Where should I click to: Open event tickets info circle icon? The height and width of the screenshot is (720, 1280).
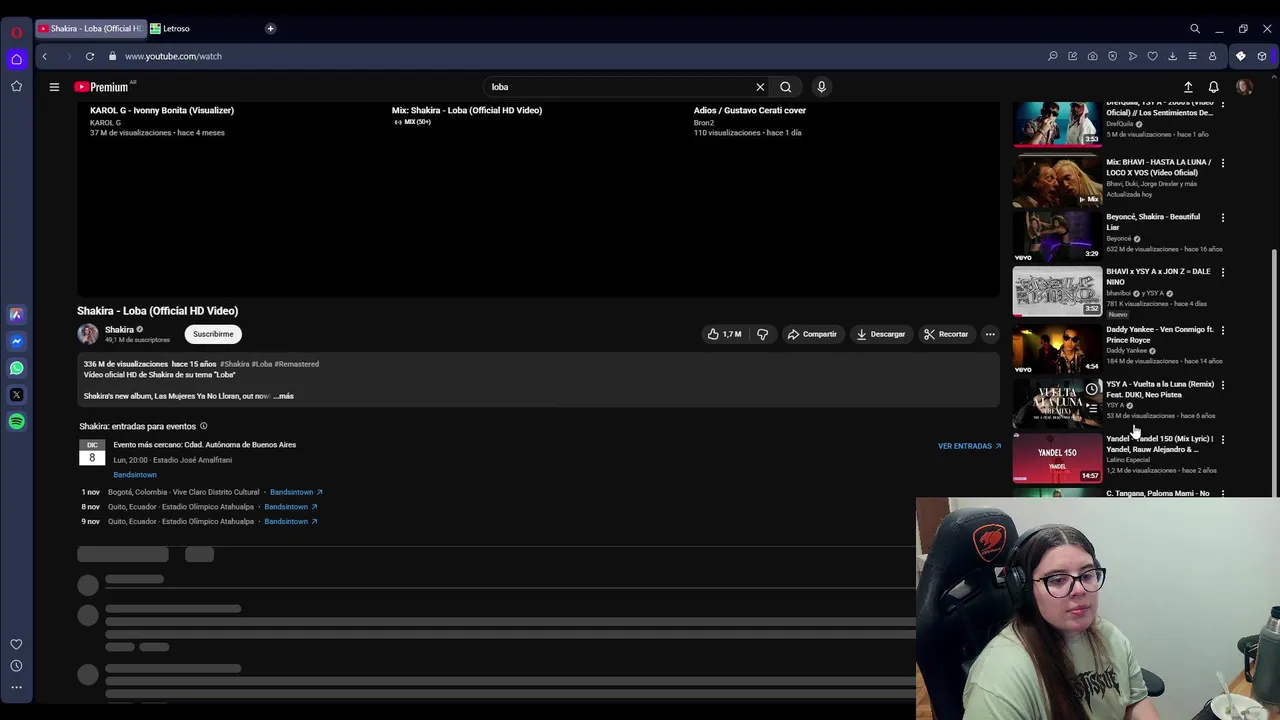pyautogui.click(x=203, y=426)
